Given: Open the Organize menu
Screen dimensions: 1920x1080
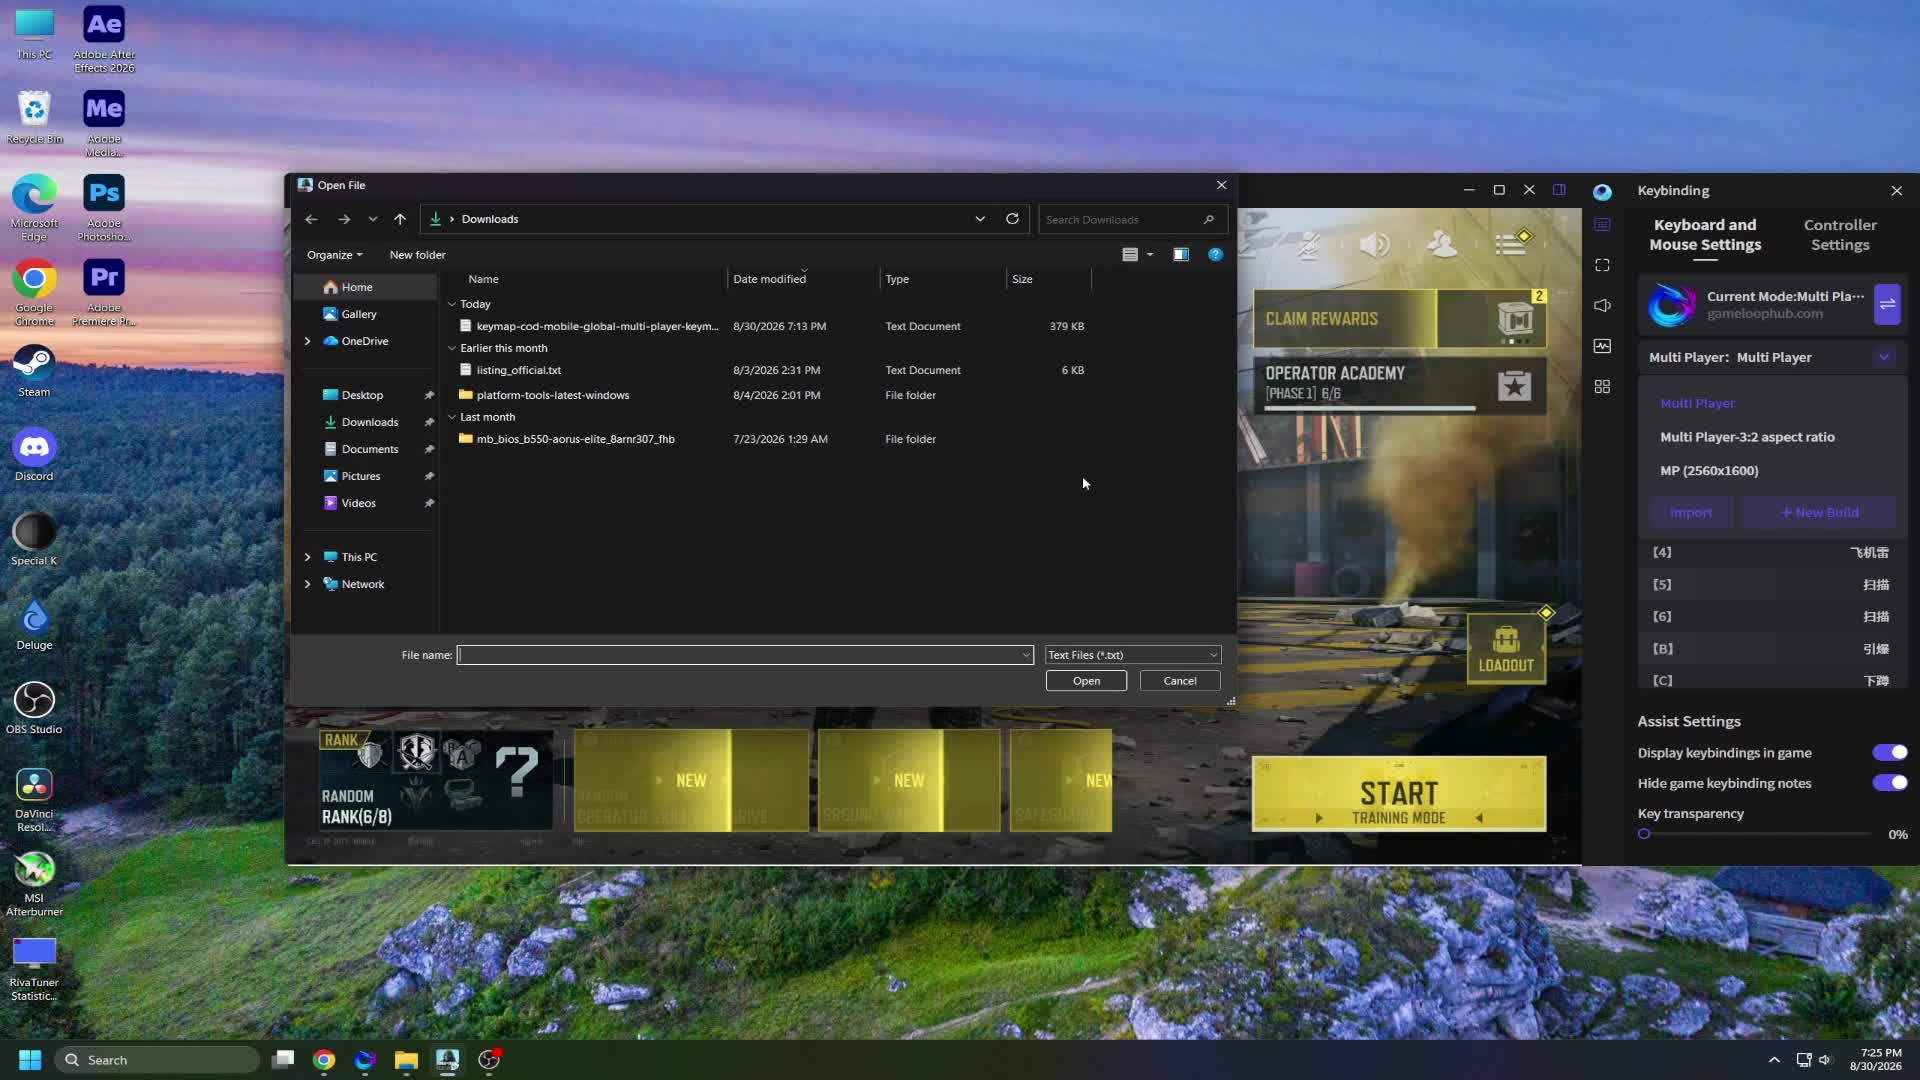Looking at the screenshot, I should click(334, 255).
